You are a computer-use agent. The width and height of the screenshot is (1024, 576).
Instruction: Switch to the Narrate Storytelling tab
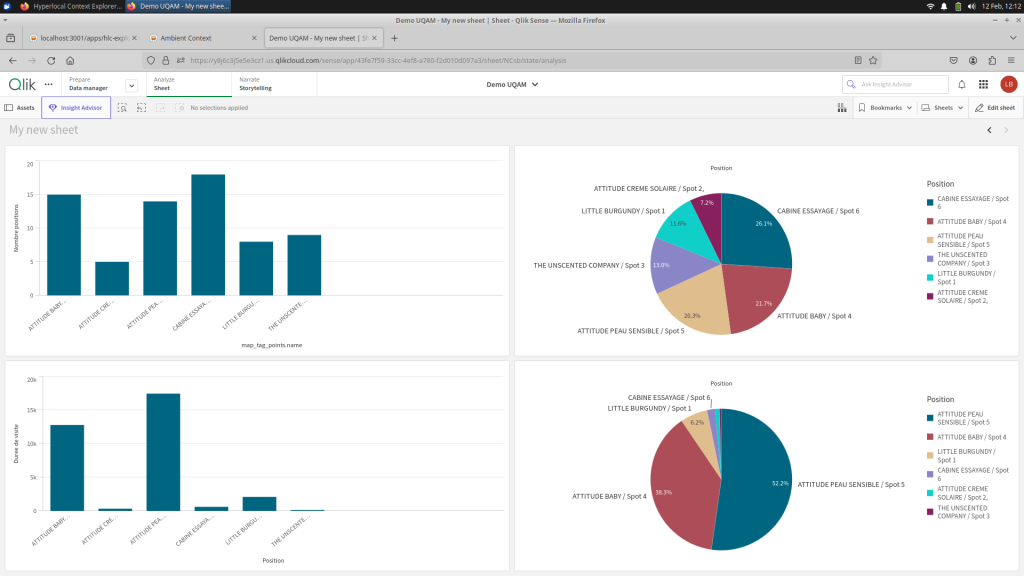click(x=255, y=84)
